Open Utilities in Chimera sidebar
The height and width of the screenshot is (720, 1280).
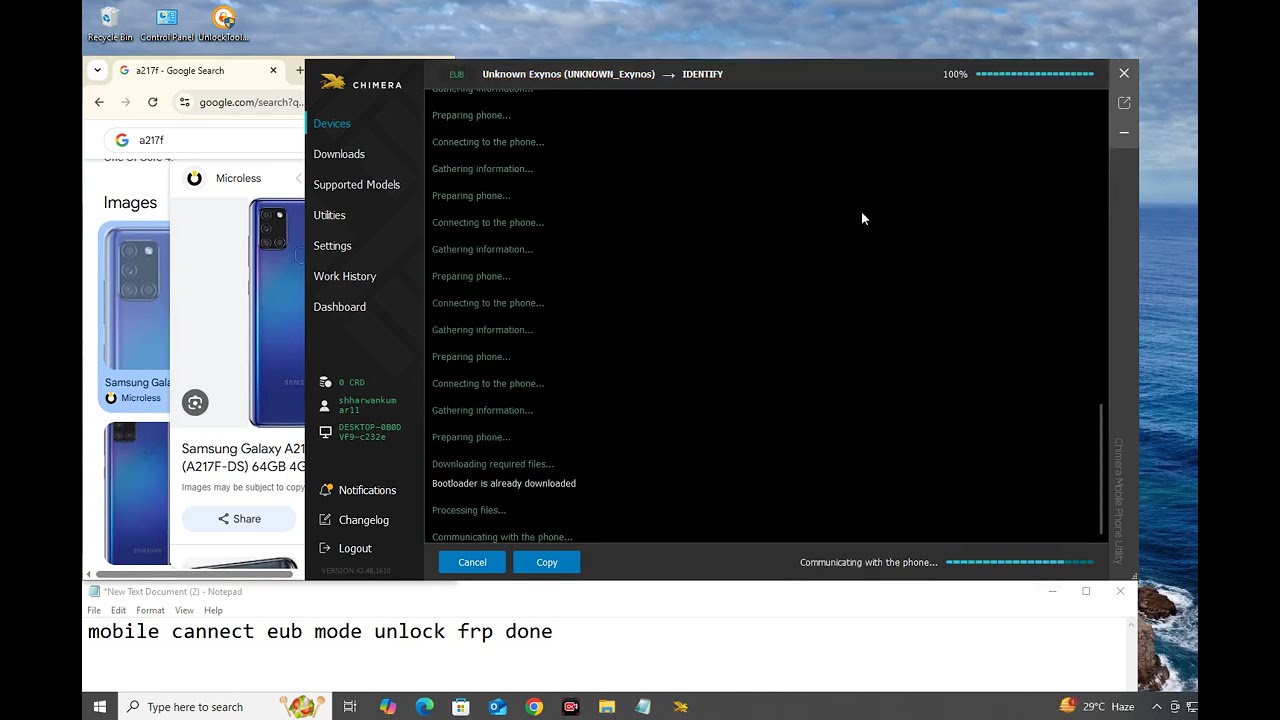click(329, 215)
